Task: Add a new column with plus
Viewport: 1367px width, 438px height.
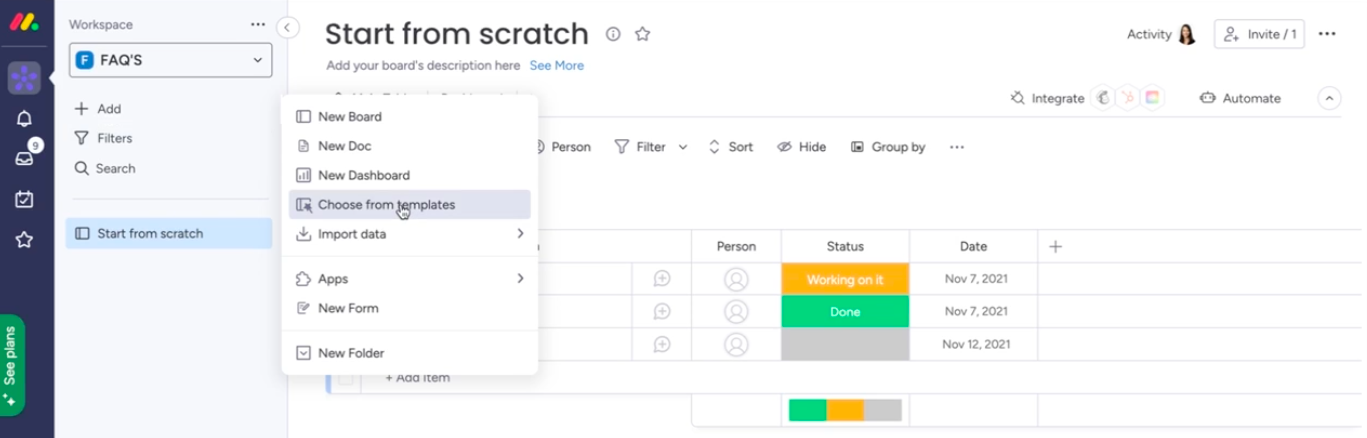Action: click(x=1055, y=246)
